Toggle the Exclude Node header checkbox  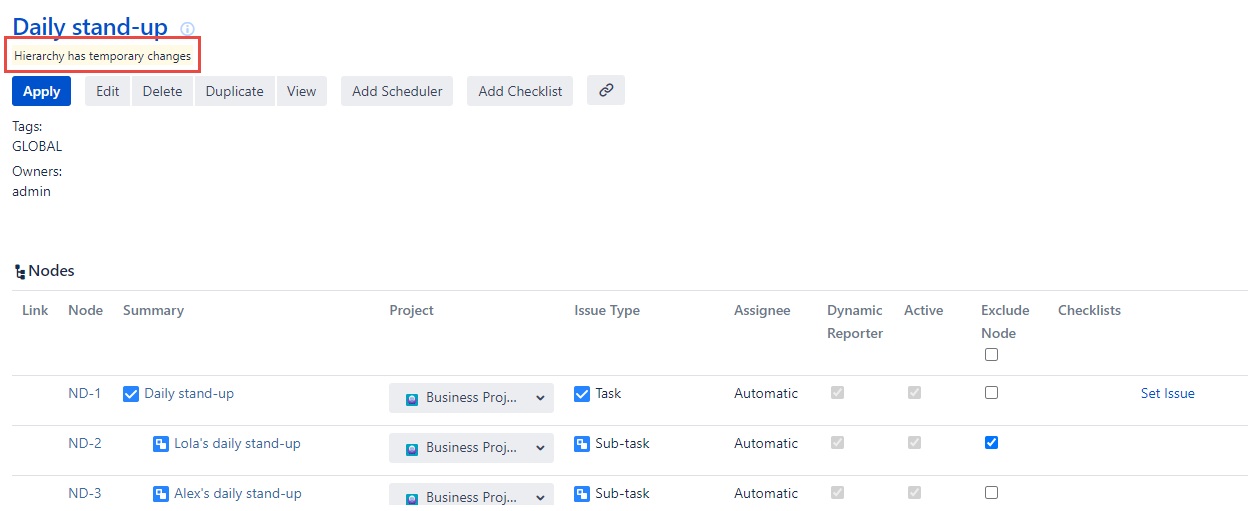click(991, 355)
